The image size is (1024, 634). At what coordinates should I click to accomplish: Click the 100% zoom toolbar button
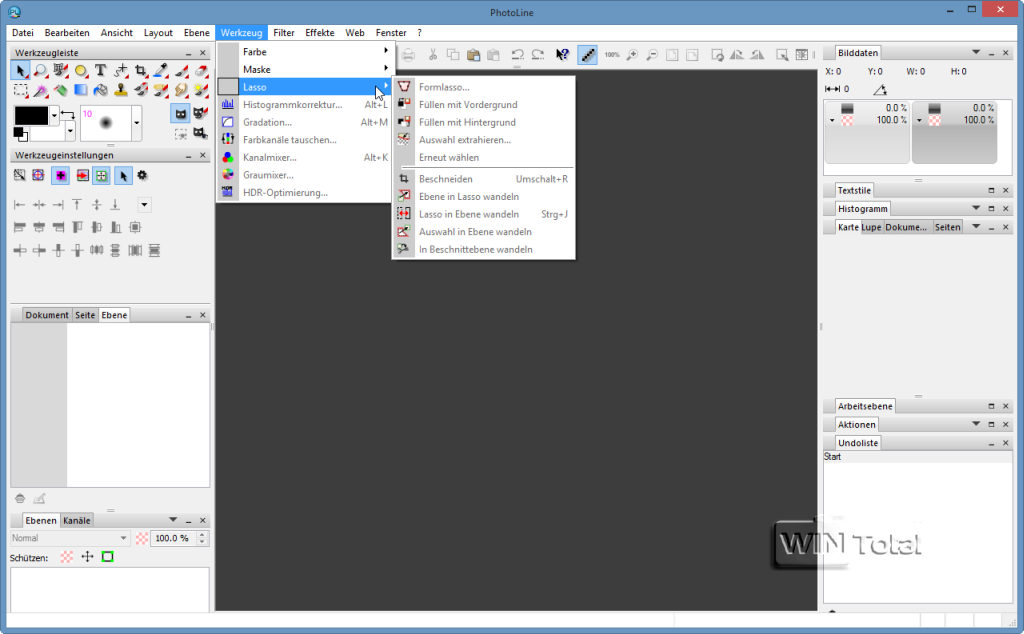[612, 55]
